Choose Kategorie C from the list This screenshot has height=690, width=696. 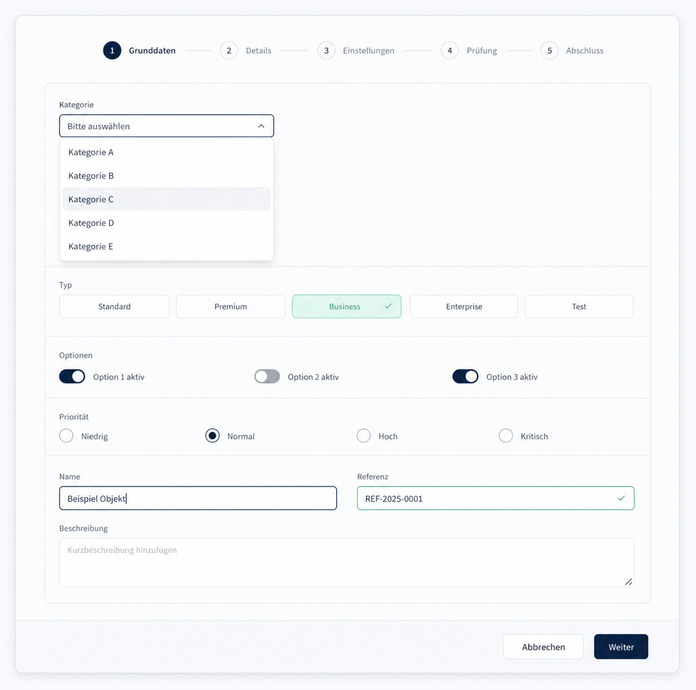point(166,199)
